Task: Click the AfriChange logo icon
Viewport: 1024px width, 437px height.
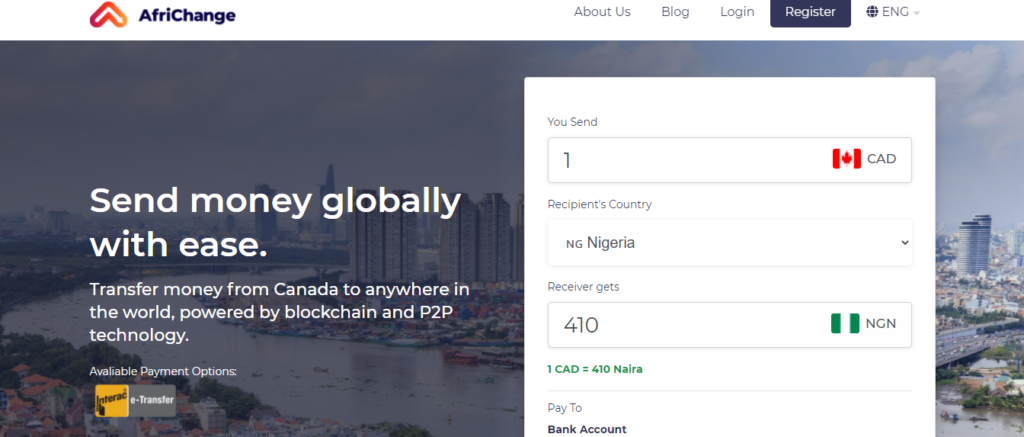Action: (x=109, y=14)
